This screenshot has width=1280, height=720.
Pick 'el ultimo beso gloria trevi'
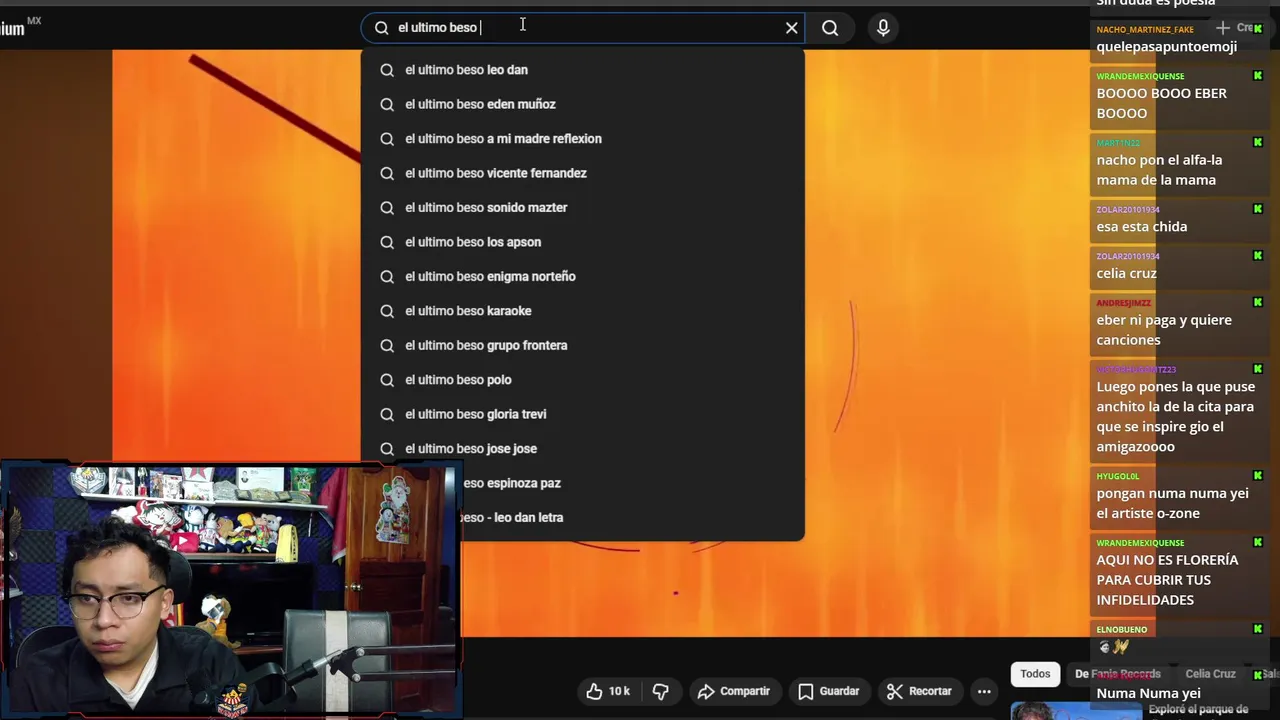click(583, 415)
